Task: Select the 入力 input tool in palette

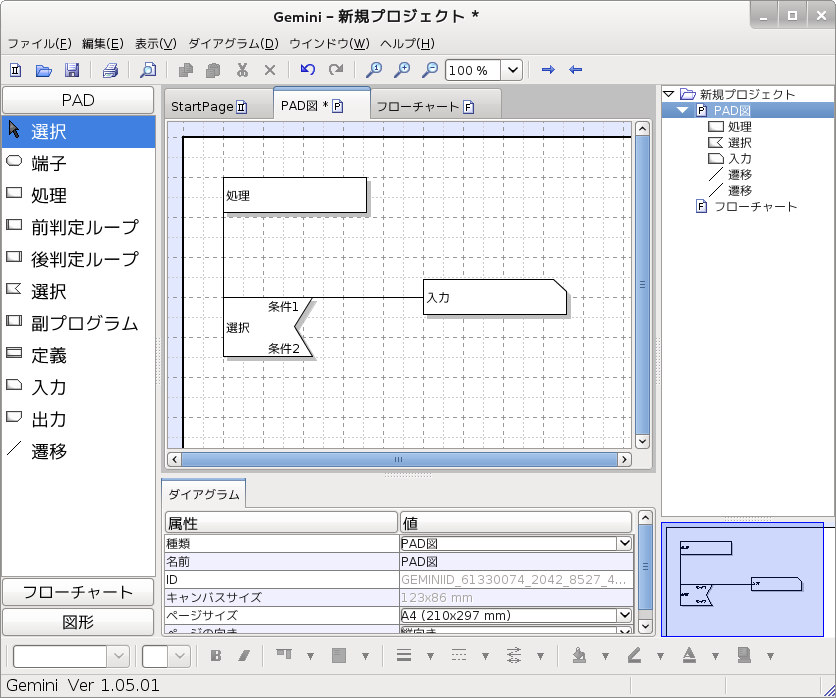Action: coord(78,387)
